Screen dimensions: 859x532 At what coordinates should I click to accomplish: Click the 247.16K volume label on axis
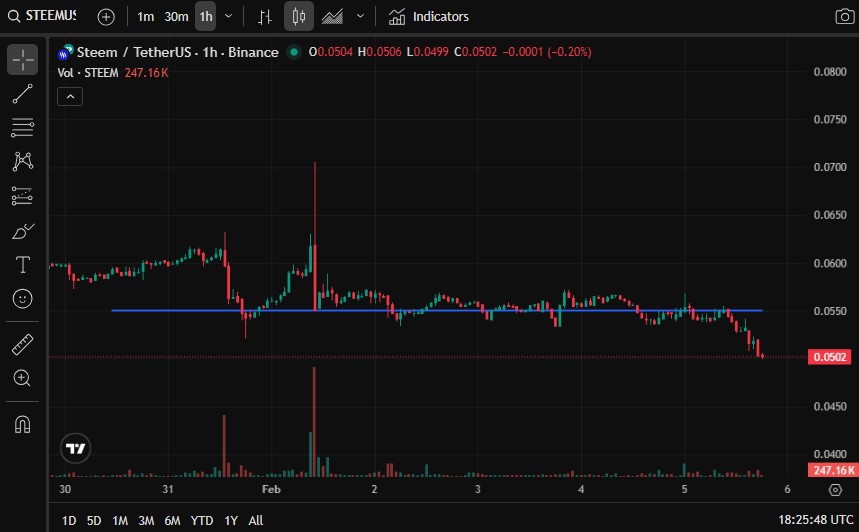point(833,470)
